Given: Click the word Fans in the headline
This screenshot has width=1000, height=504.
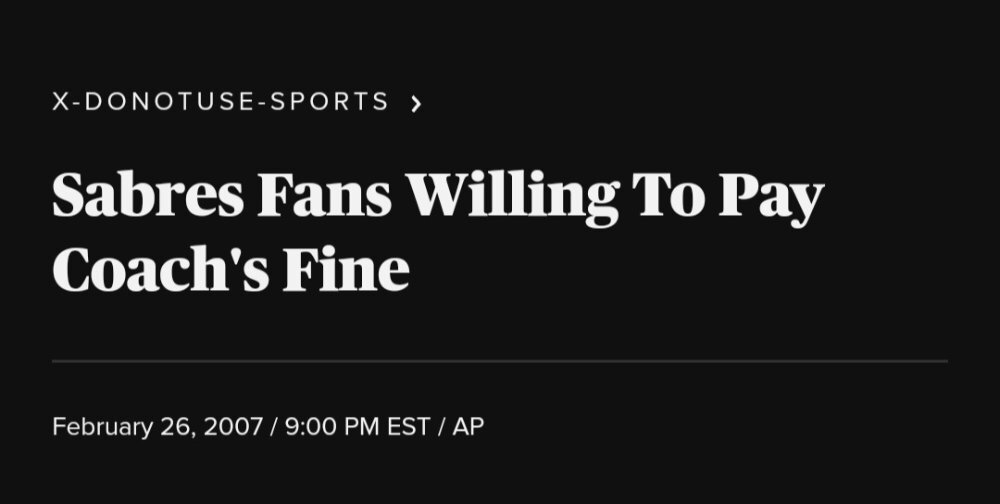Looking at the screenshot, I should (x=325, y=194).
